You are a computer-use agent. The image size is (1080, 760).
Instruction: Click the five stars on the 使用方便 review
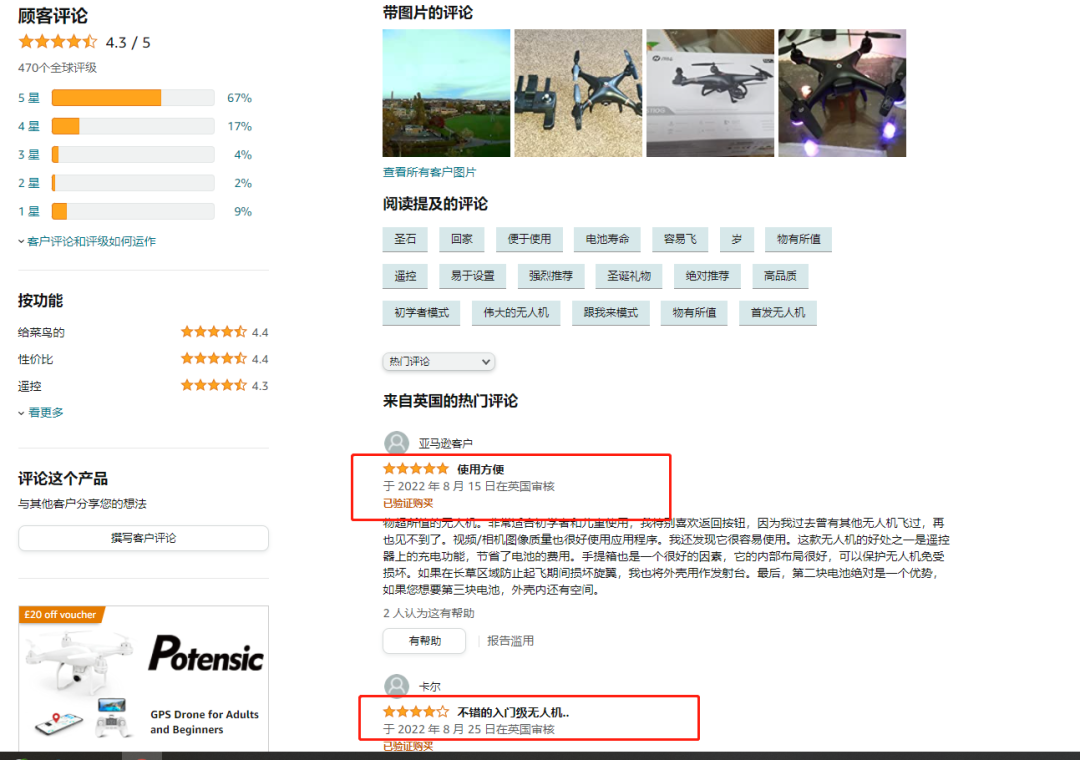[416, 467]
